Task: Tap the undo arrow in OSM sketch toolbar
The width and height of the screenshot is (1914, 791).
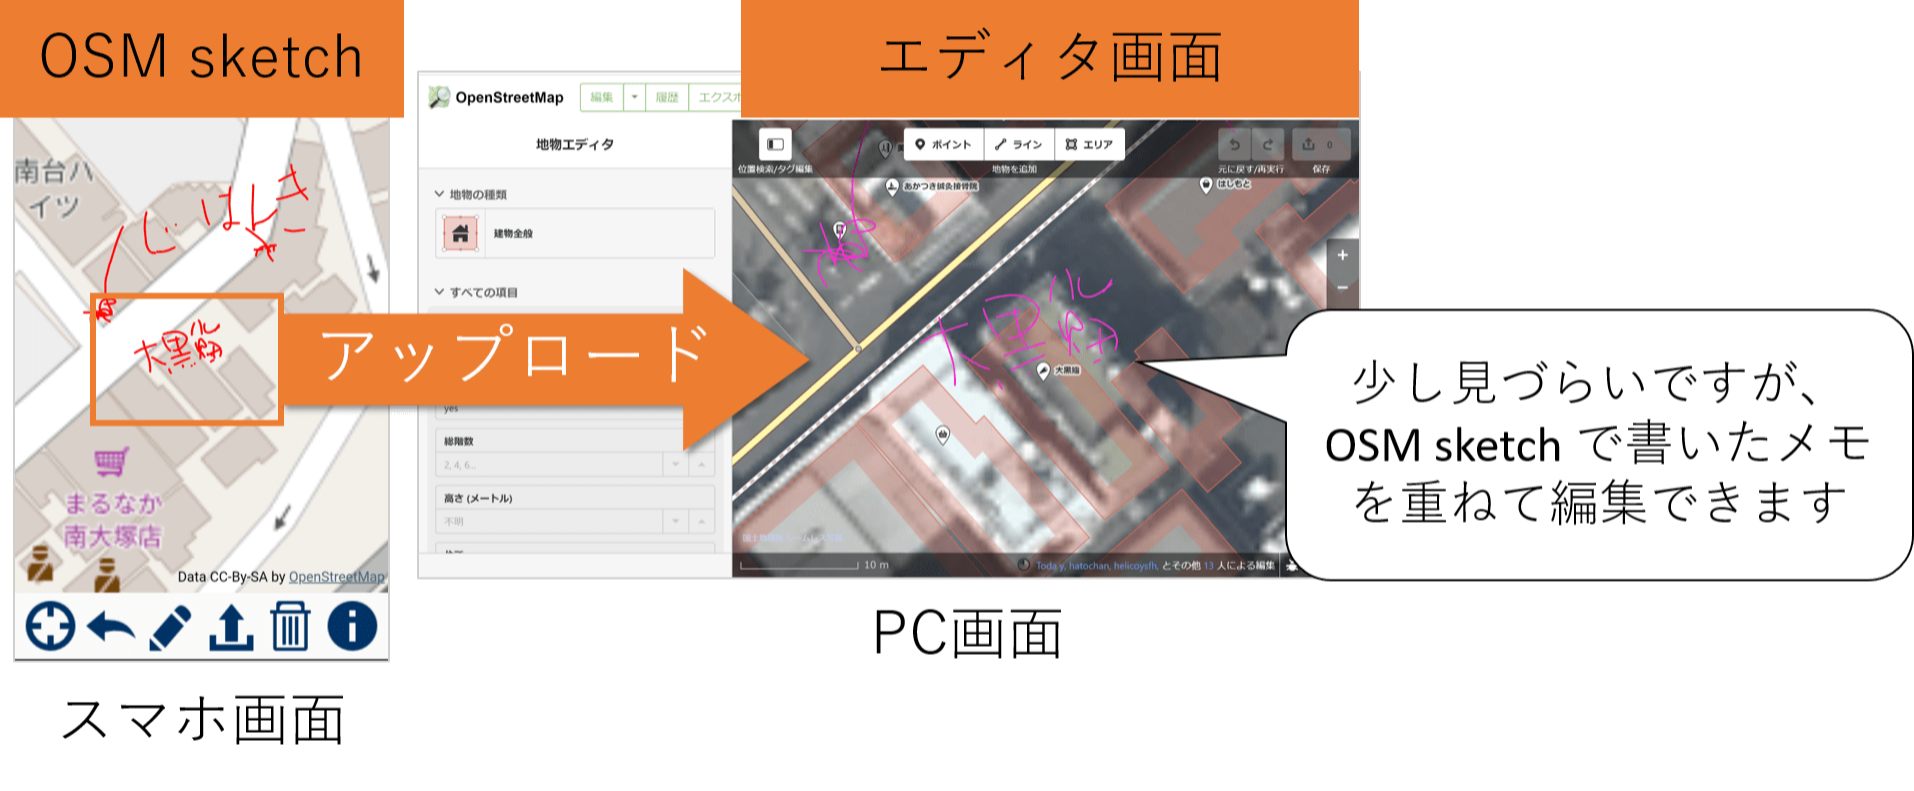Action: pos(111,628)
